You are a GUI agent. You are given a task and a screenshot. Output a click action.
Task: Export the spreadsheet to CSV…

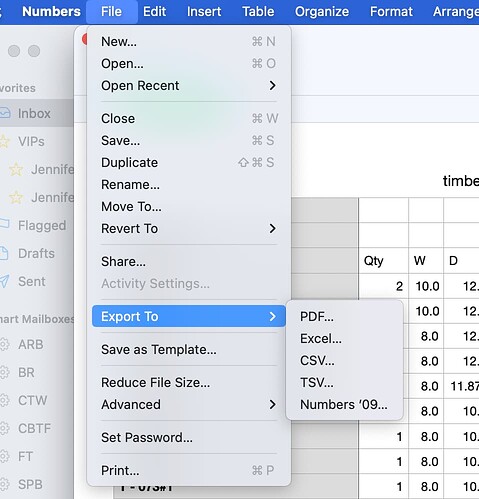pos(345,361)
